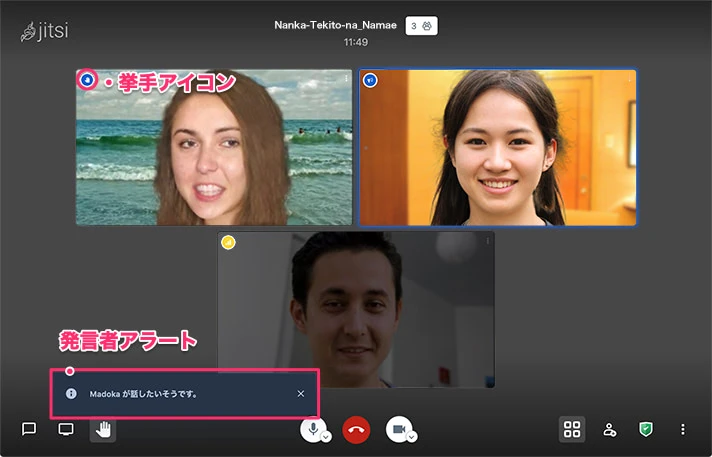Image resolution: width=712 pixels, height=457 pixels.
Task: Open invite people dialog
Action: tap(609, 429)
